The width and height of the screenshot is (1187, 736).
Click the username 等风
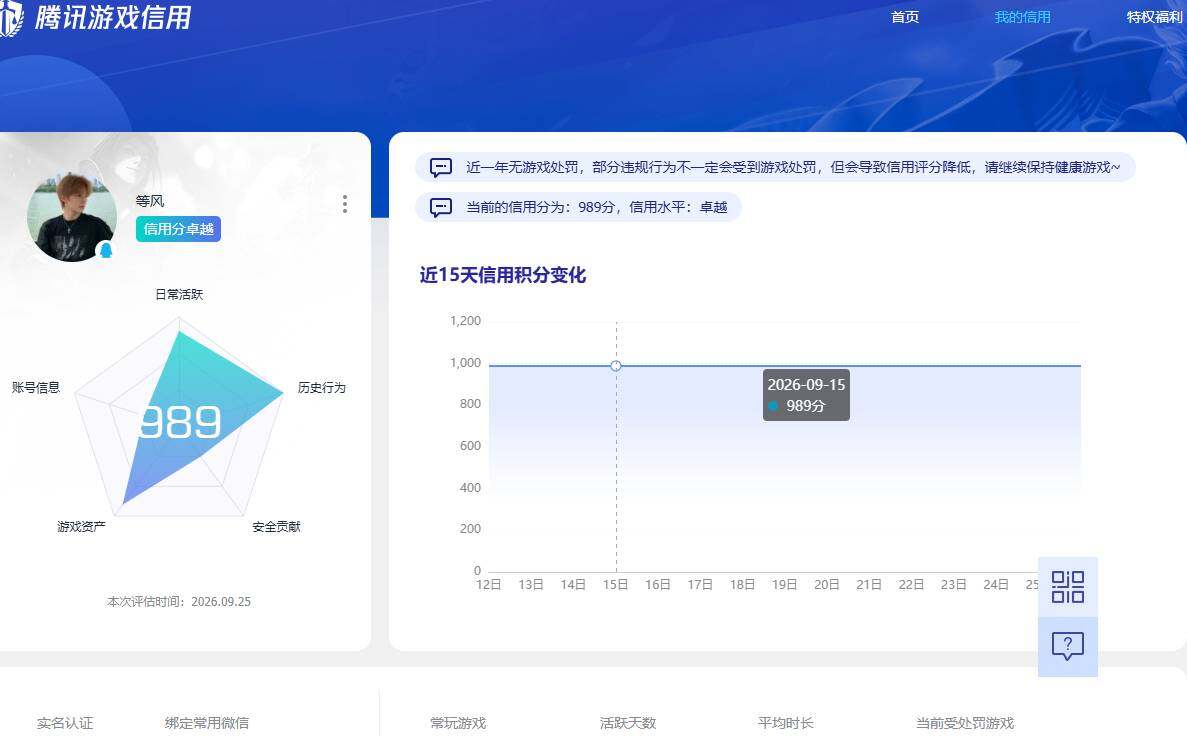(x=150, y=201)
